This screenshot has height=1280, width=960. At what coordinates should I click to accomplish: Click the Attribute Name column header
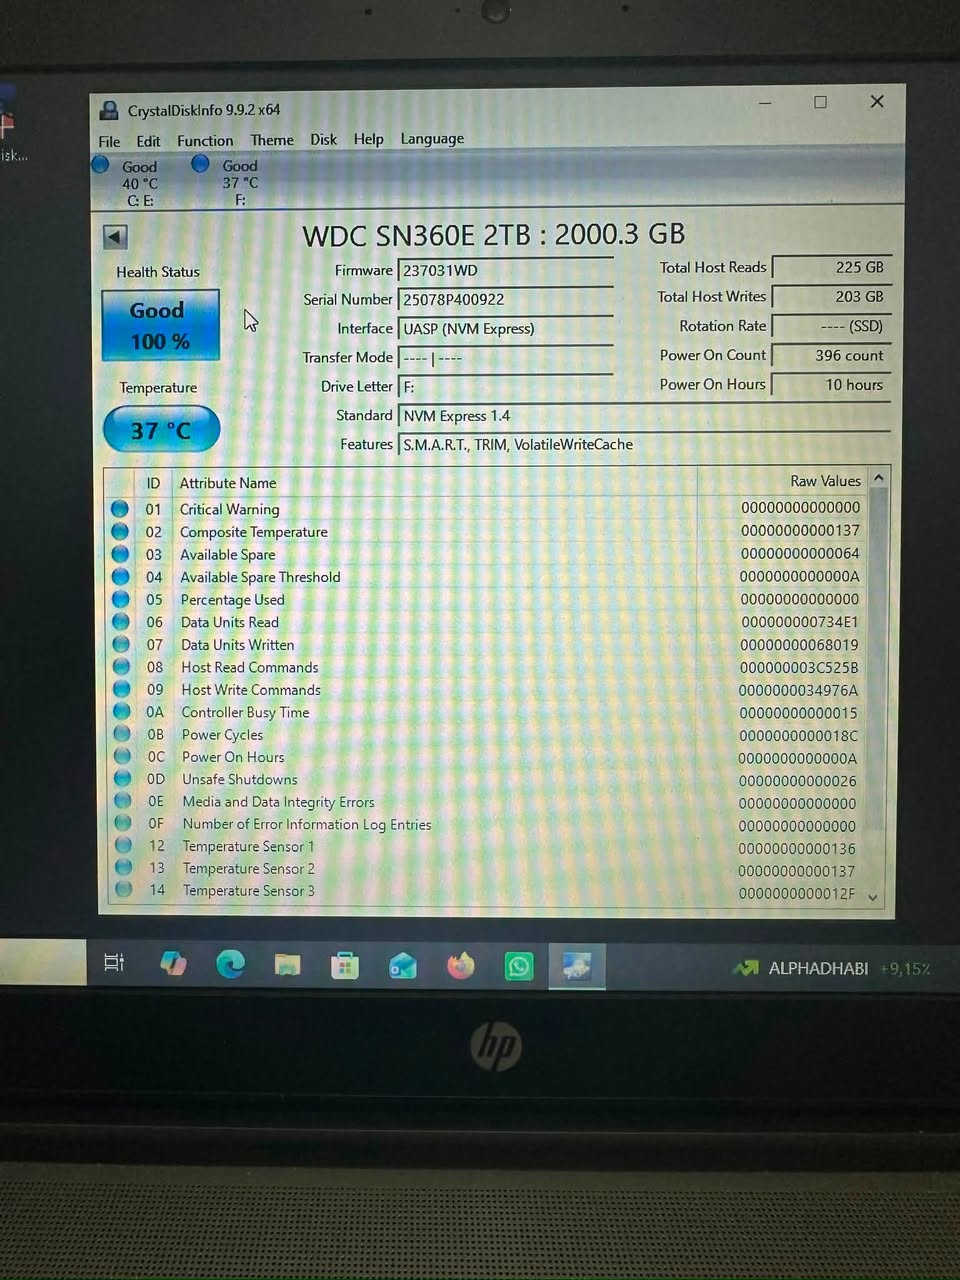pos(435,483)
